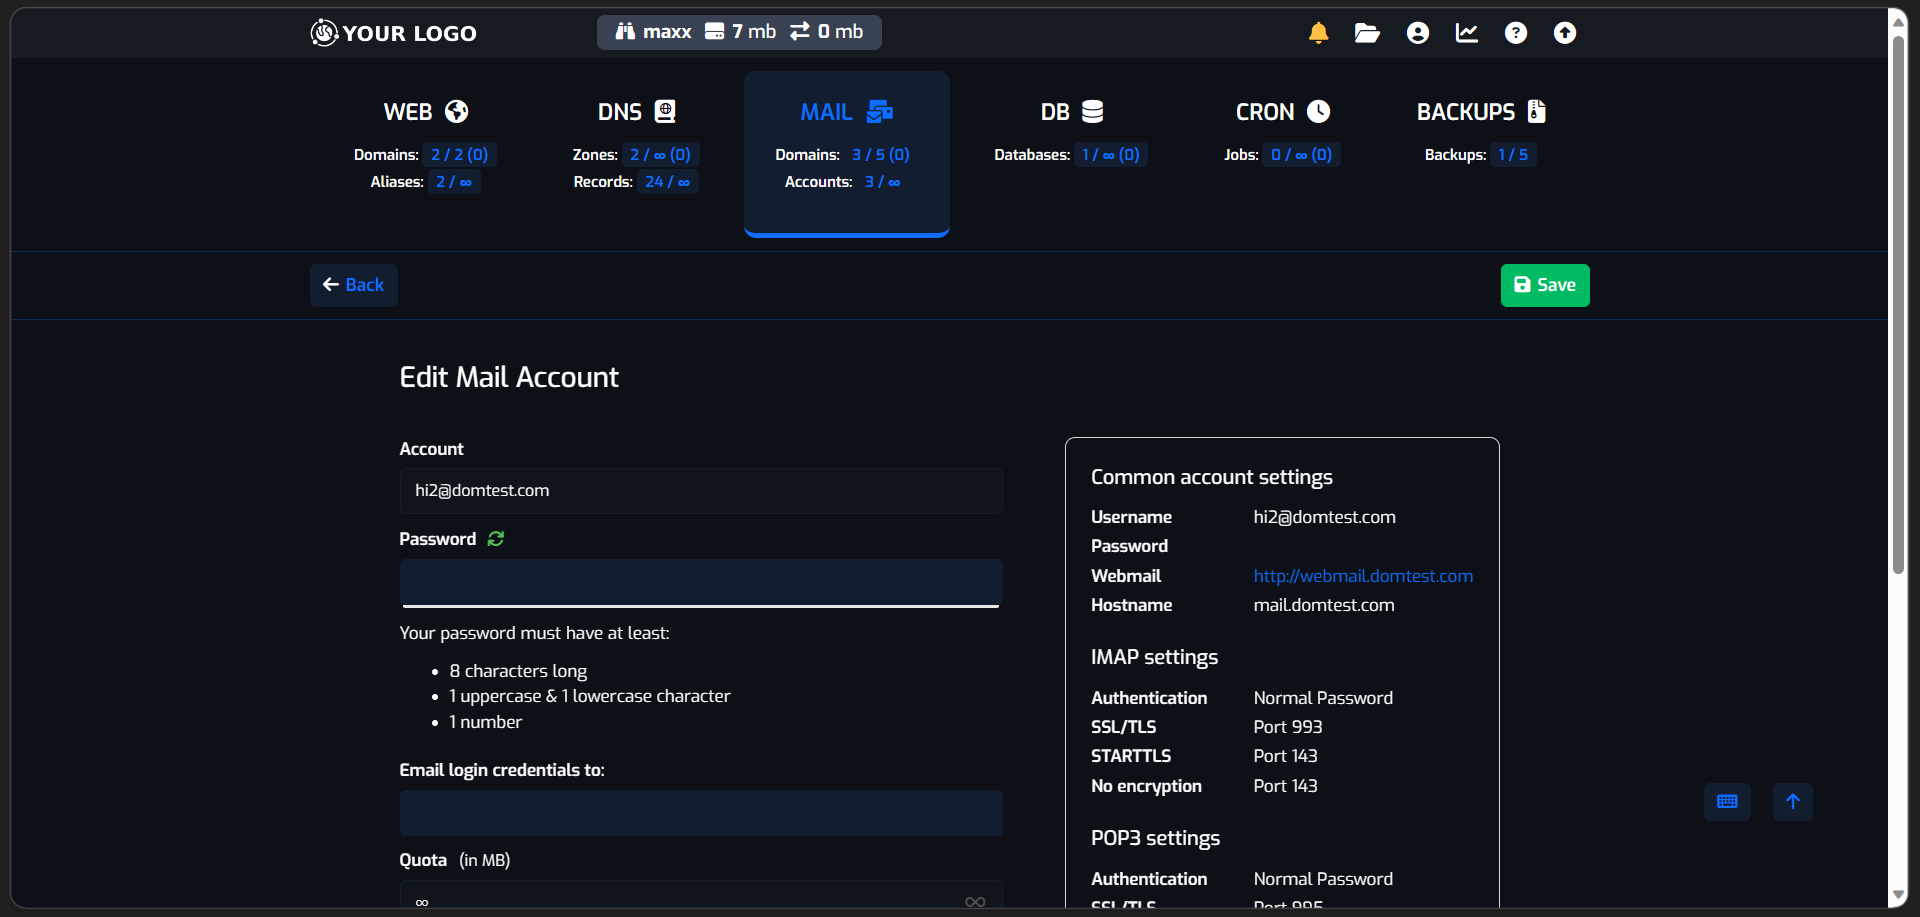Open help via the question mark icon
Image resolution: width=1920 pixels, height=917 pixels.
tap(1516, 32)
